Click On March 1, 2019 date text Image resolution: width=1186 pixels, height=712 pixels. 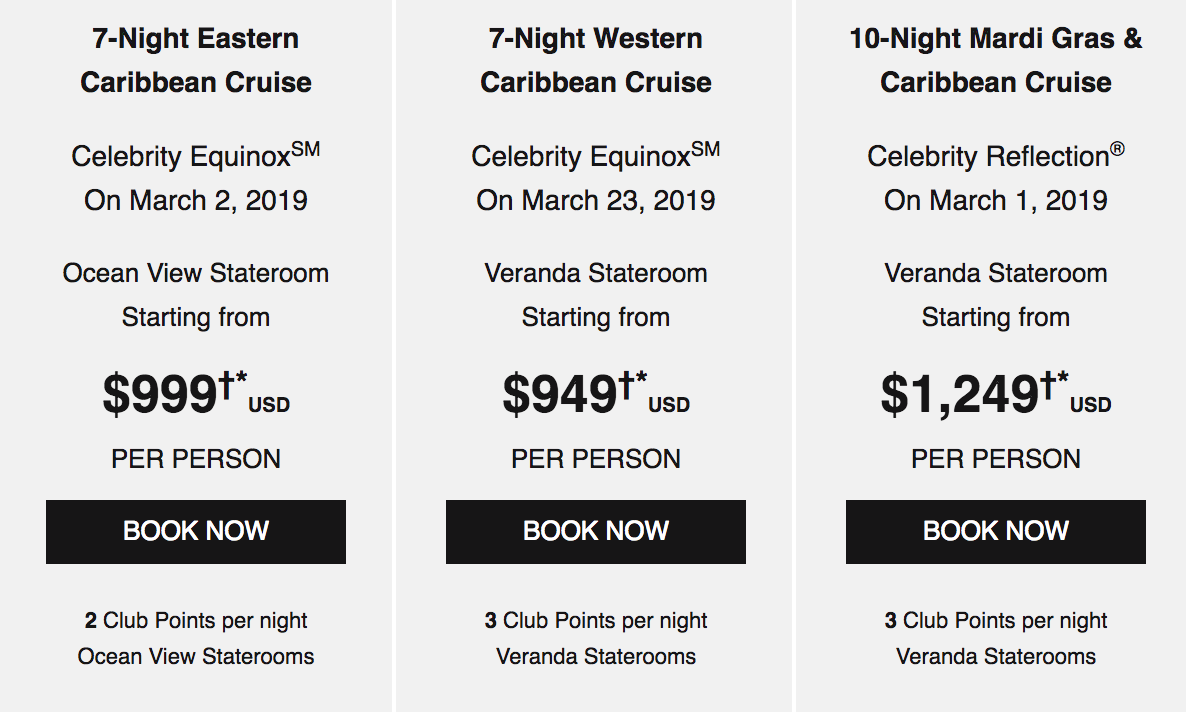tap(995, 201)
